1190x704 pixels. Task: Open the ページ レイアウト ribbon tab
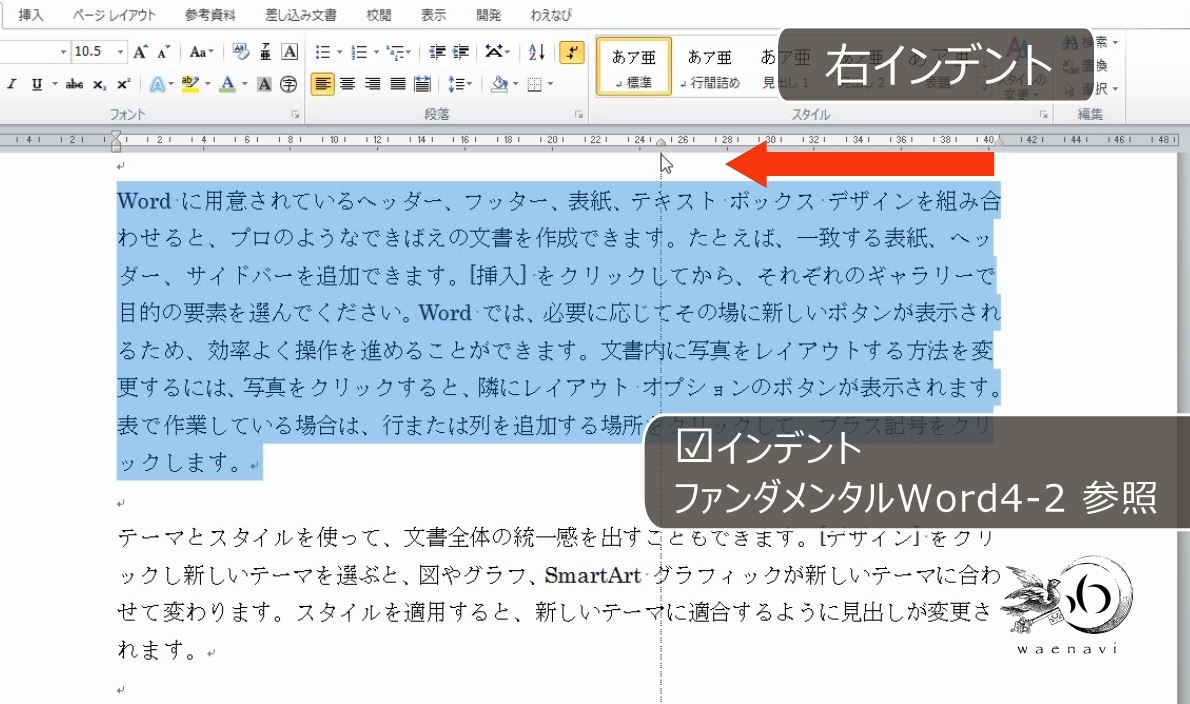click(x=114, y=14)
